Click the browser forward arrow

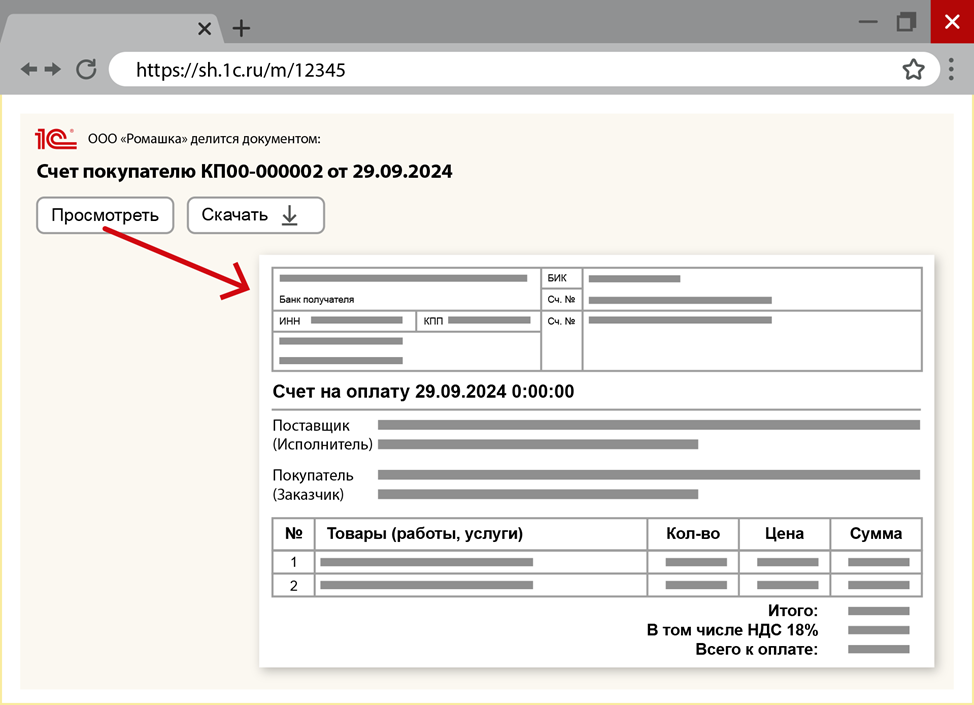pyautogui.click(x=52, y=69)
